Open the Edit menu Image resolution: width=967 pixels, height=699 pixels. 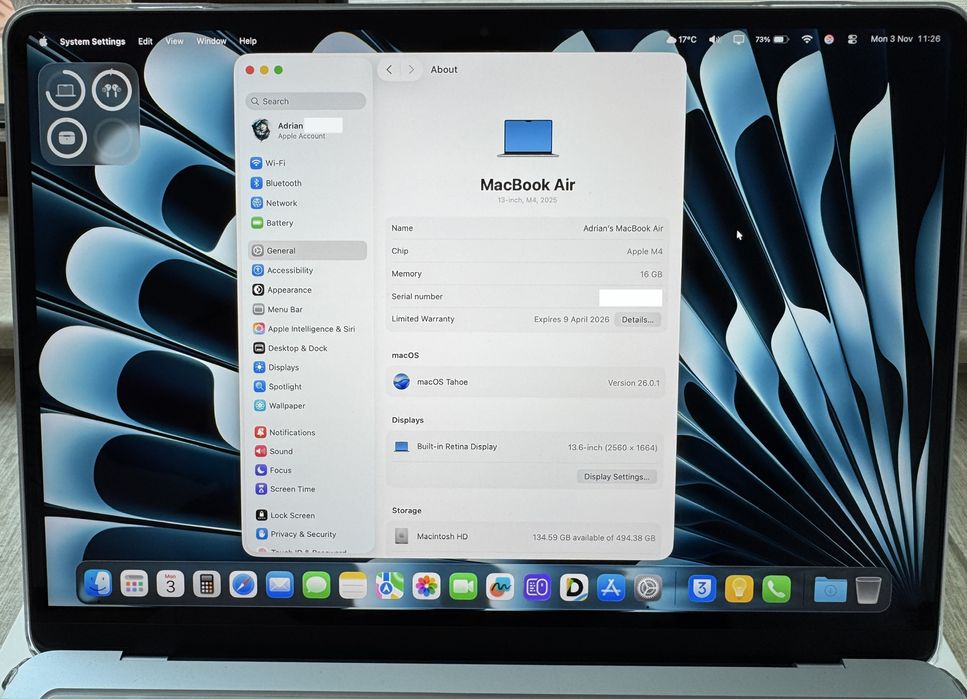click(x=146, y=41)
